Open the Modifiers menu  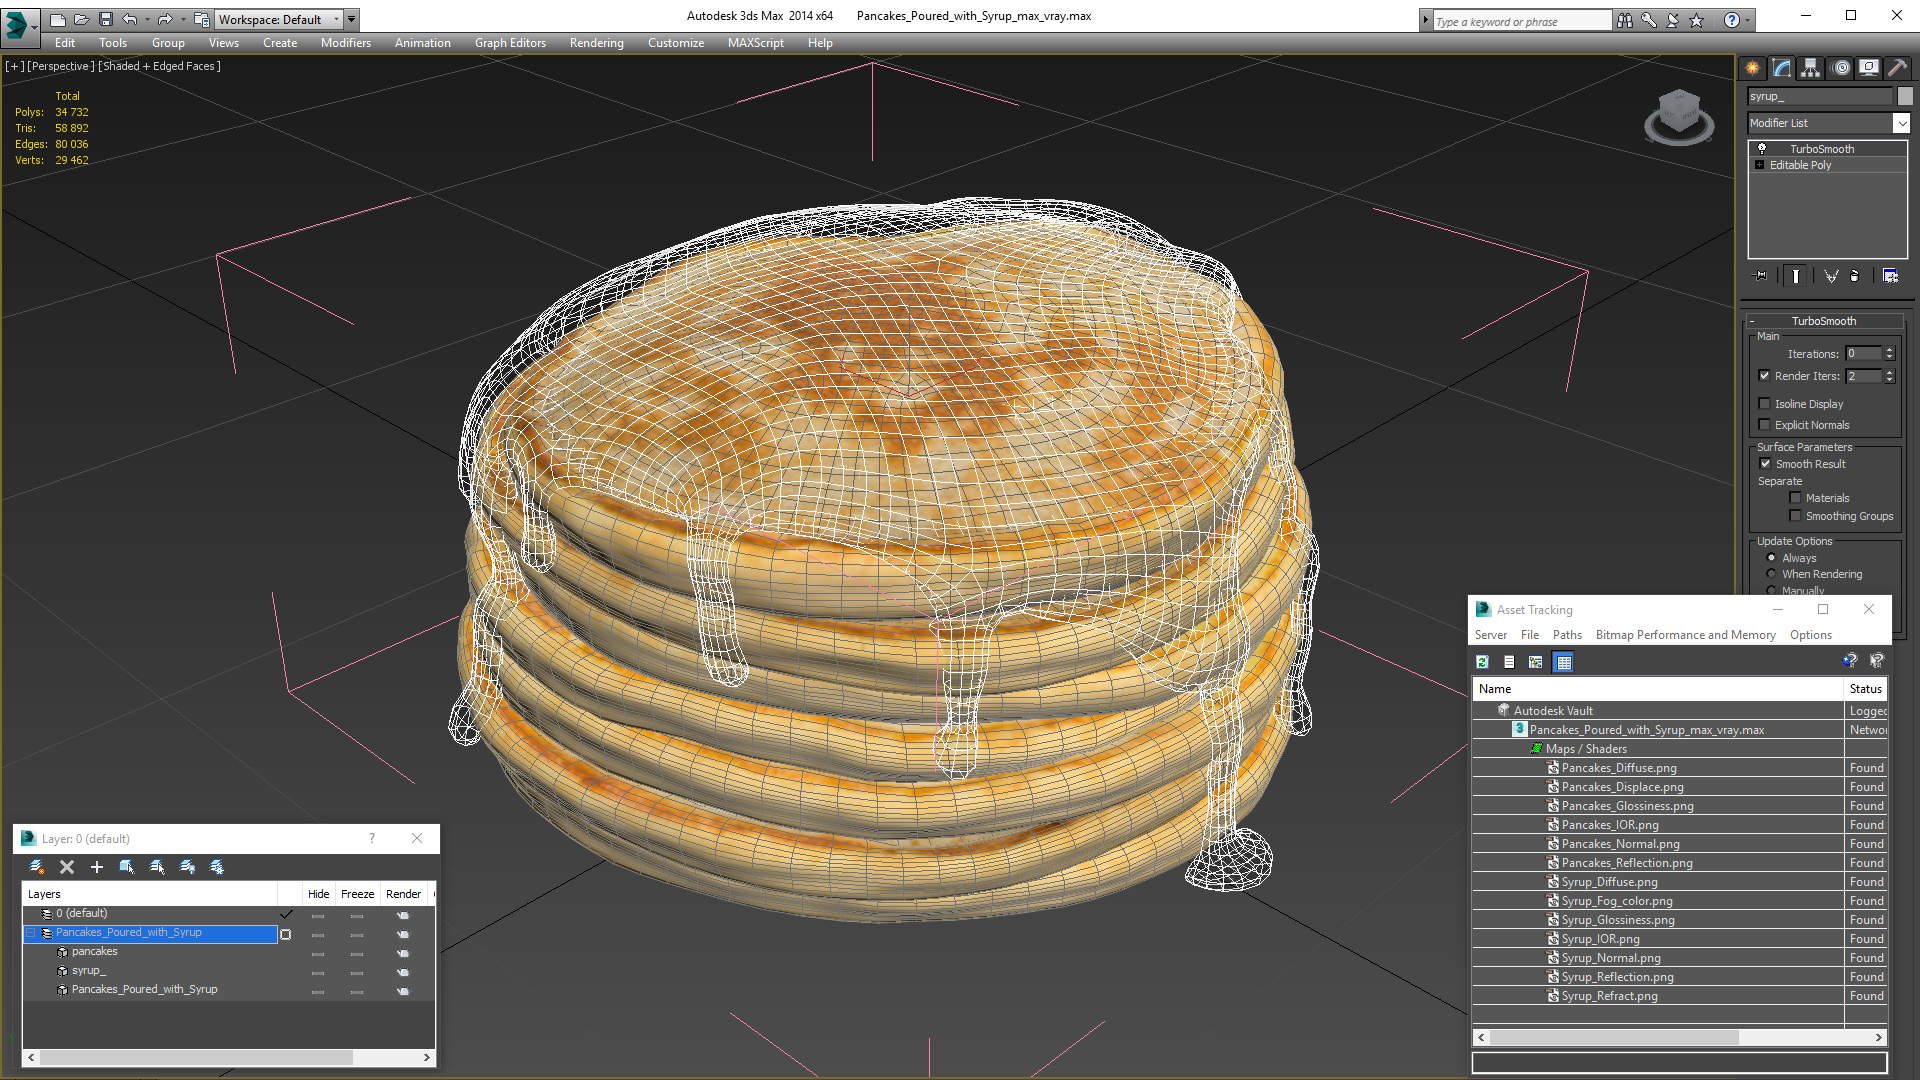pos(345,43)
